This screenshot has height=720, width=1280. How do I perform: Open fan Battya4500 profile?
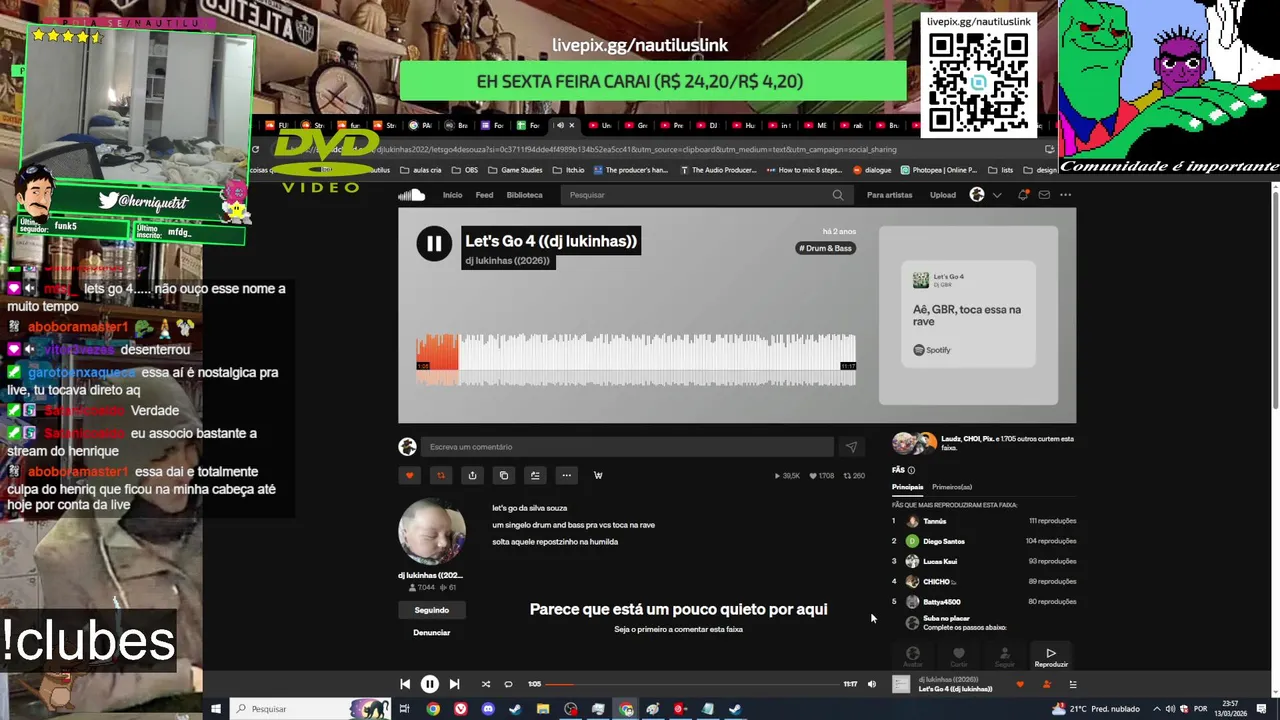point(942,601)
